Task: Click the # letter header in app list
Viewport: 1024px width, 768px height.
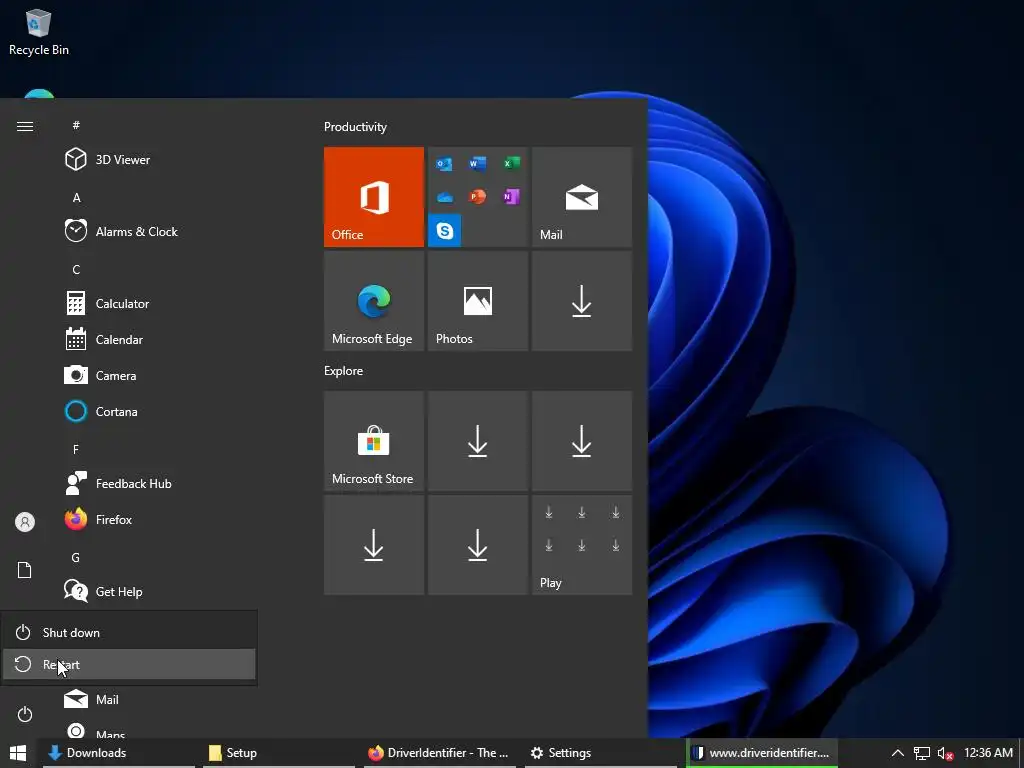Action: coord(76,125)
